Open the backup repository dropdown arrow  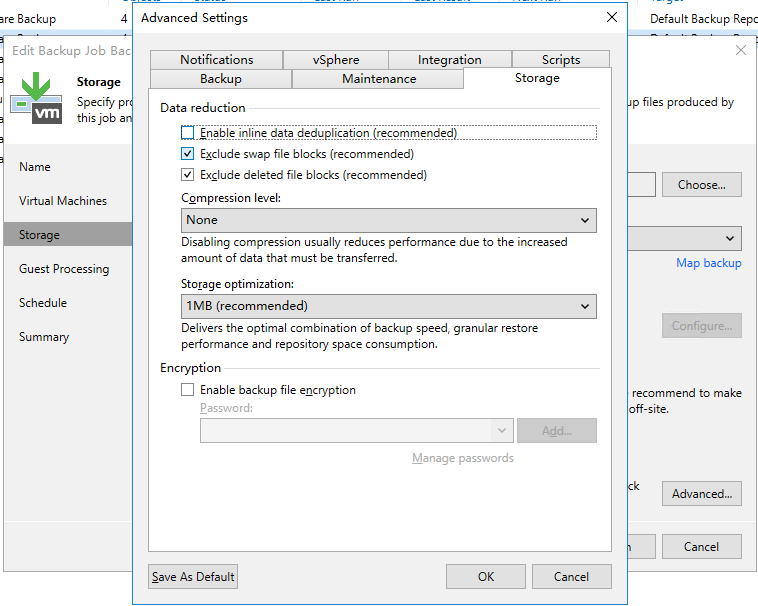(x=730, y=238)
